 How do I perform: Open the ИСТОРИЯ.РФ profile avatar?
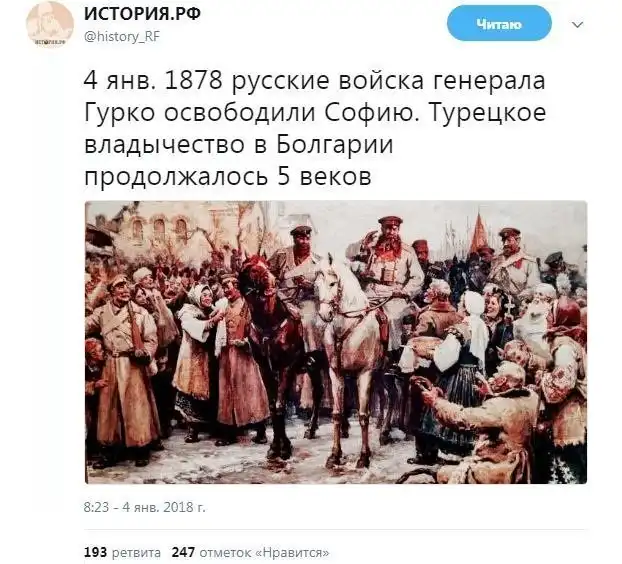pos(50,23)
